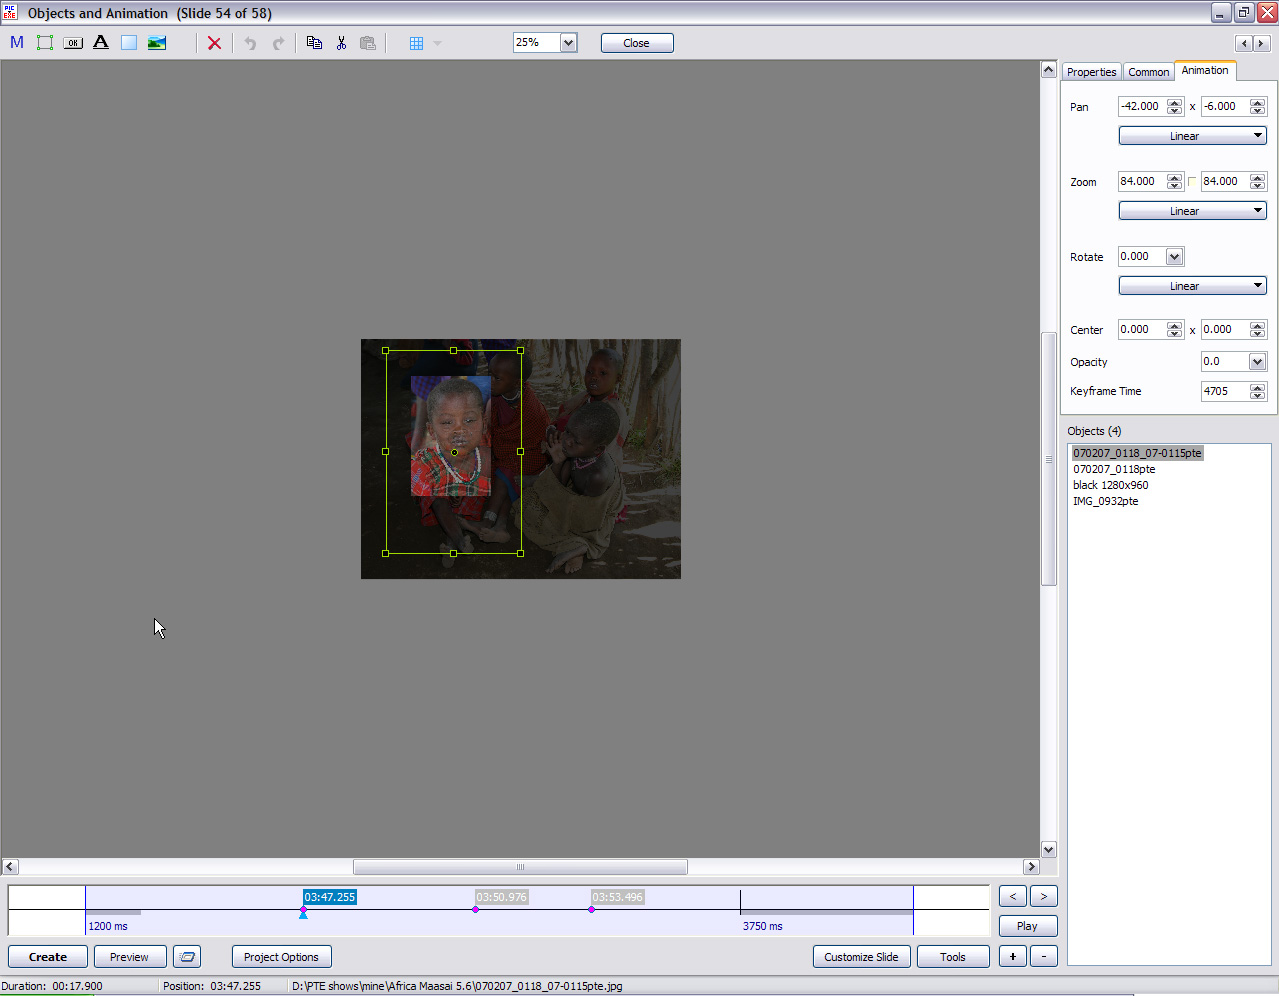Add a rectangle frame object

pyautogui.click(x=45, y=43)
